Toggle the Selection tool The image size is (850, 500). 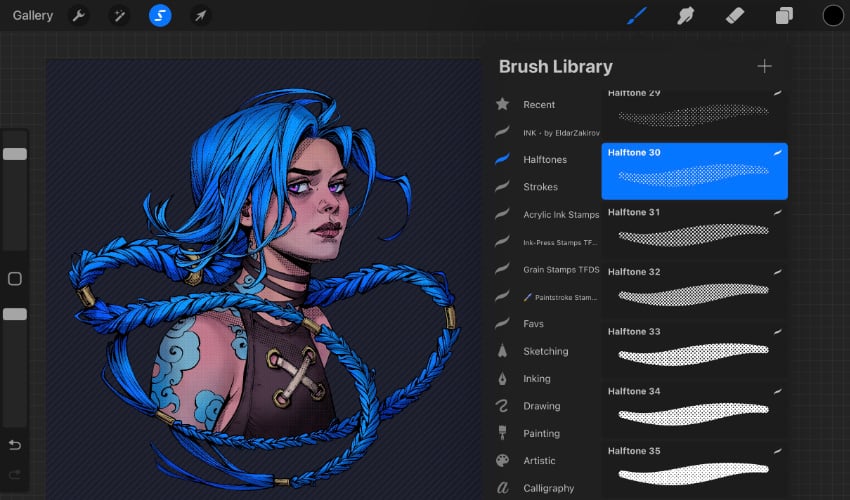pos(160,16)
